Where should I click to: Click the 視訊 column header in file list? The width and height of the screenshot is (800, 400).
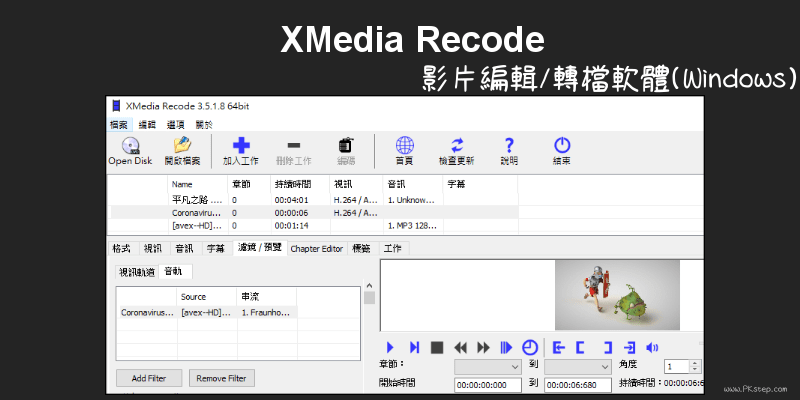pos(357,184)
